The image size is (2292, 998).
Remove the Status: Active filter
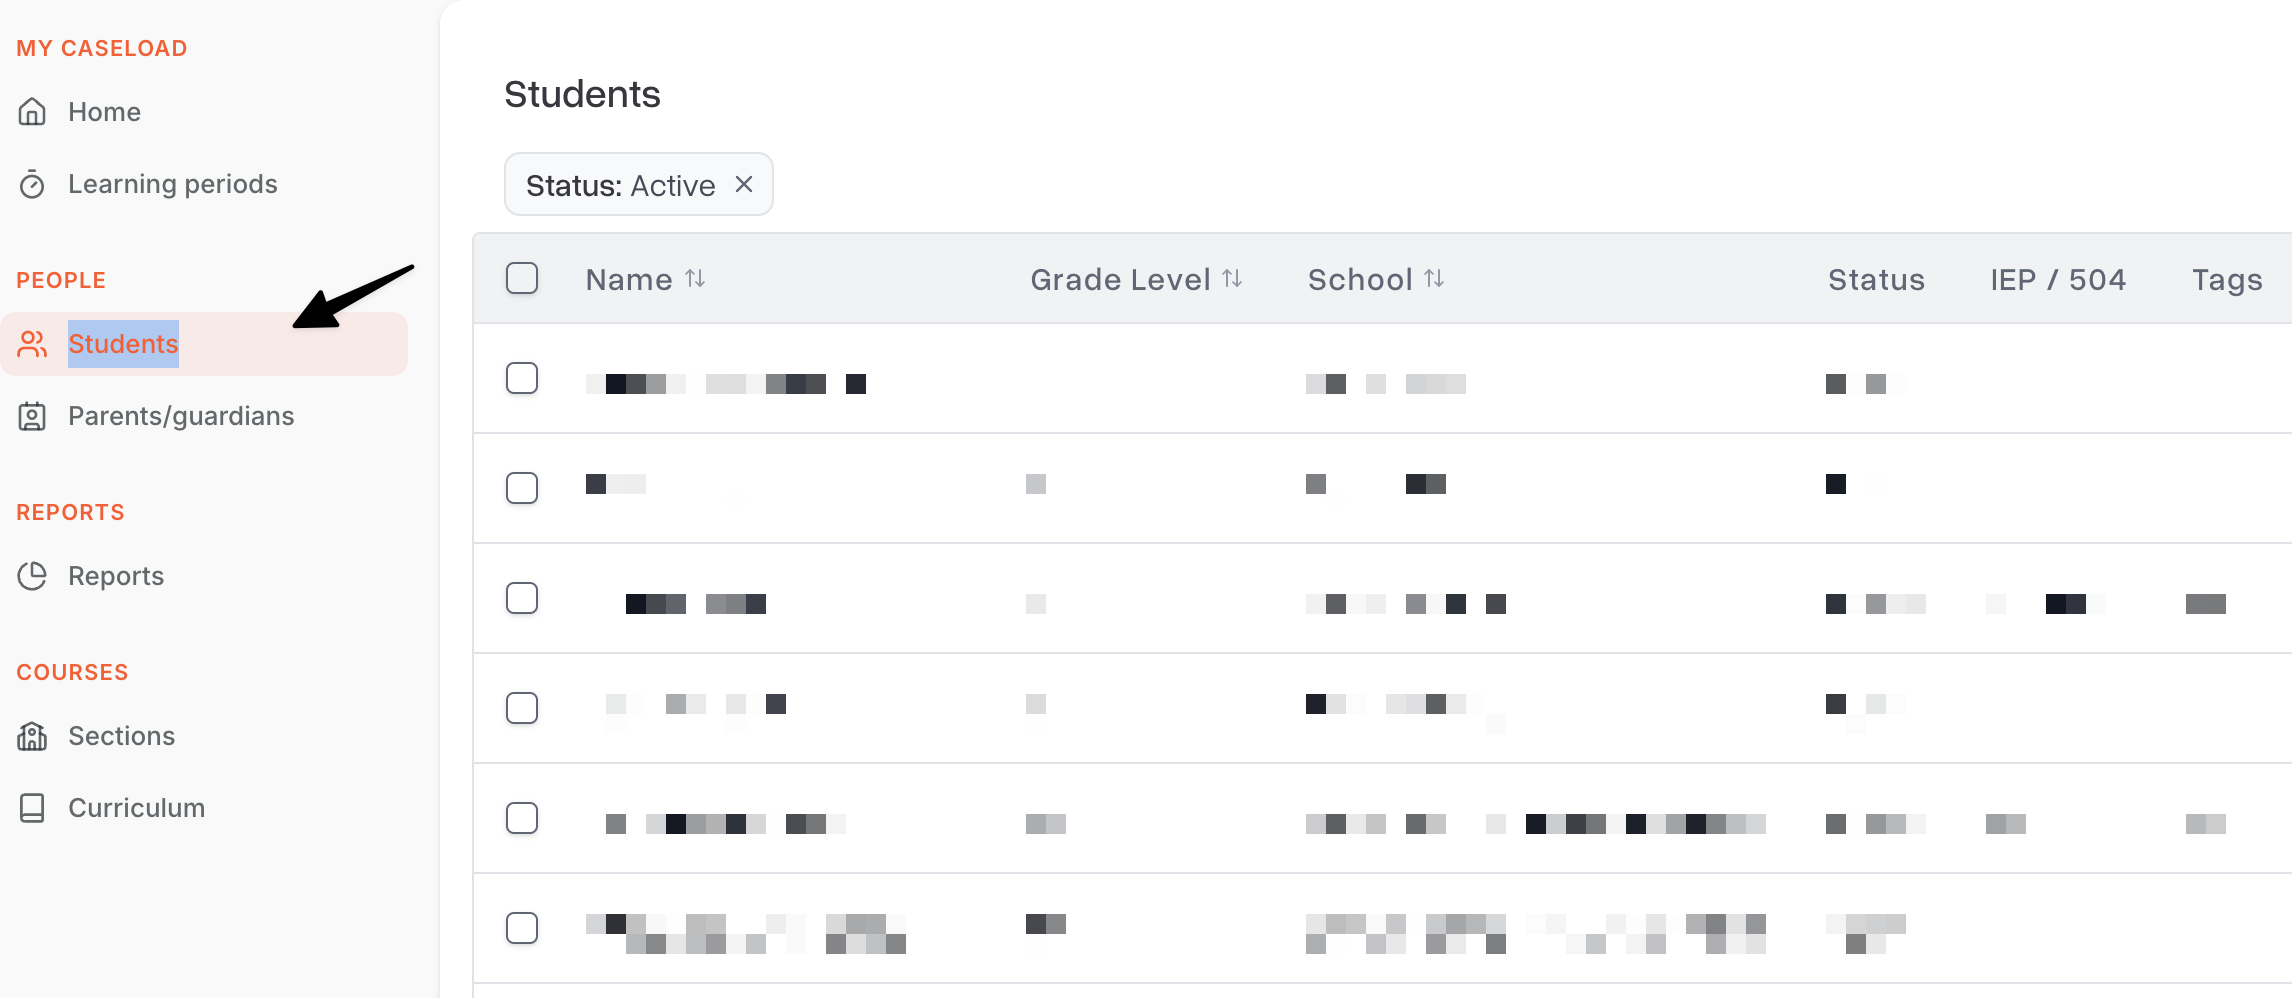point(744,184)
